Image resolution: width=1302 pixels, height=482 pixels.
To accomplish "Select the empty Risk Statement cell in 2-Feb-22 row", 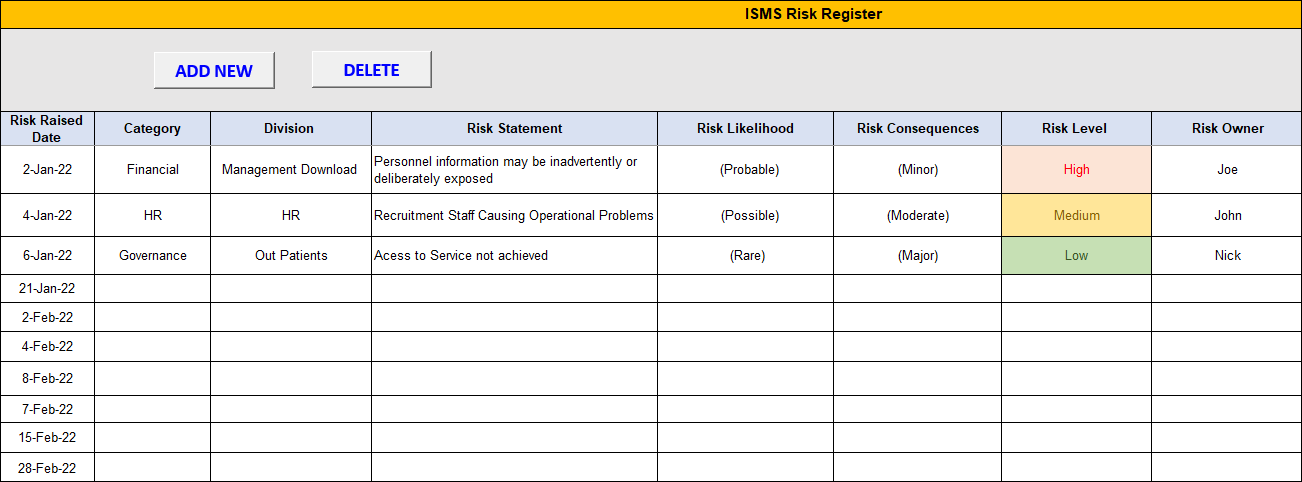I will pos(514,317).
